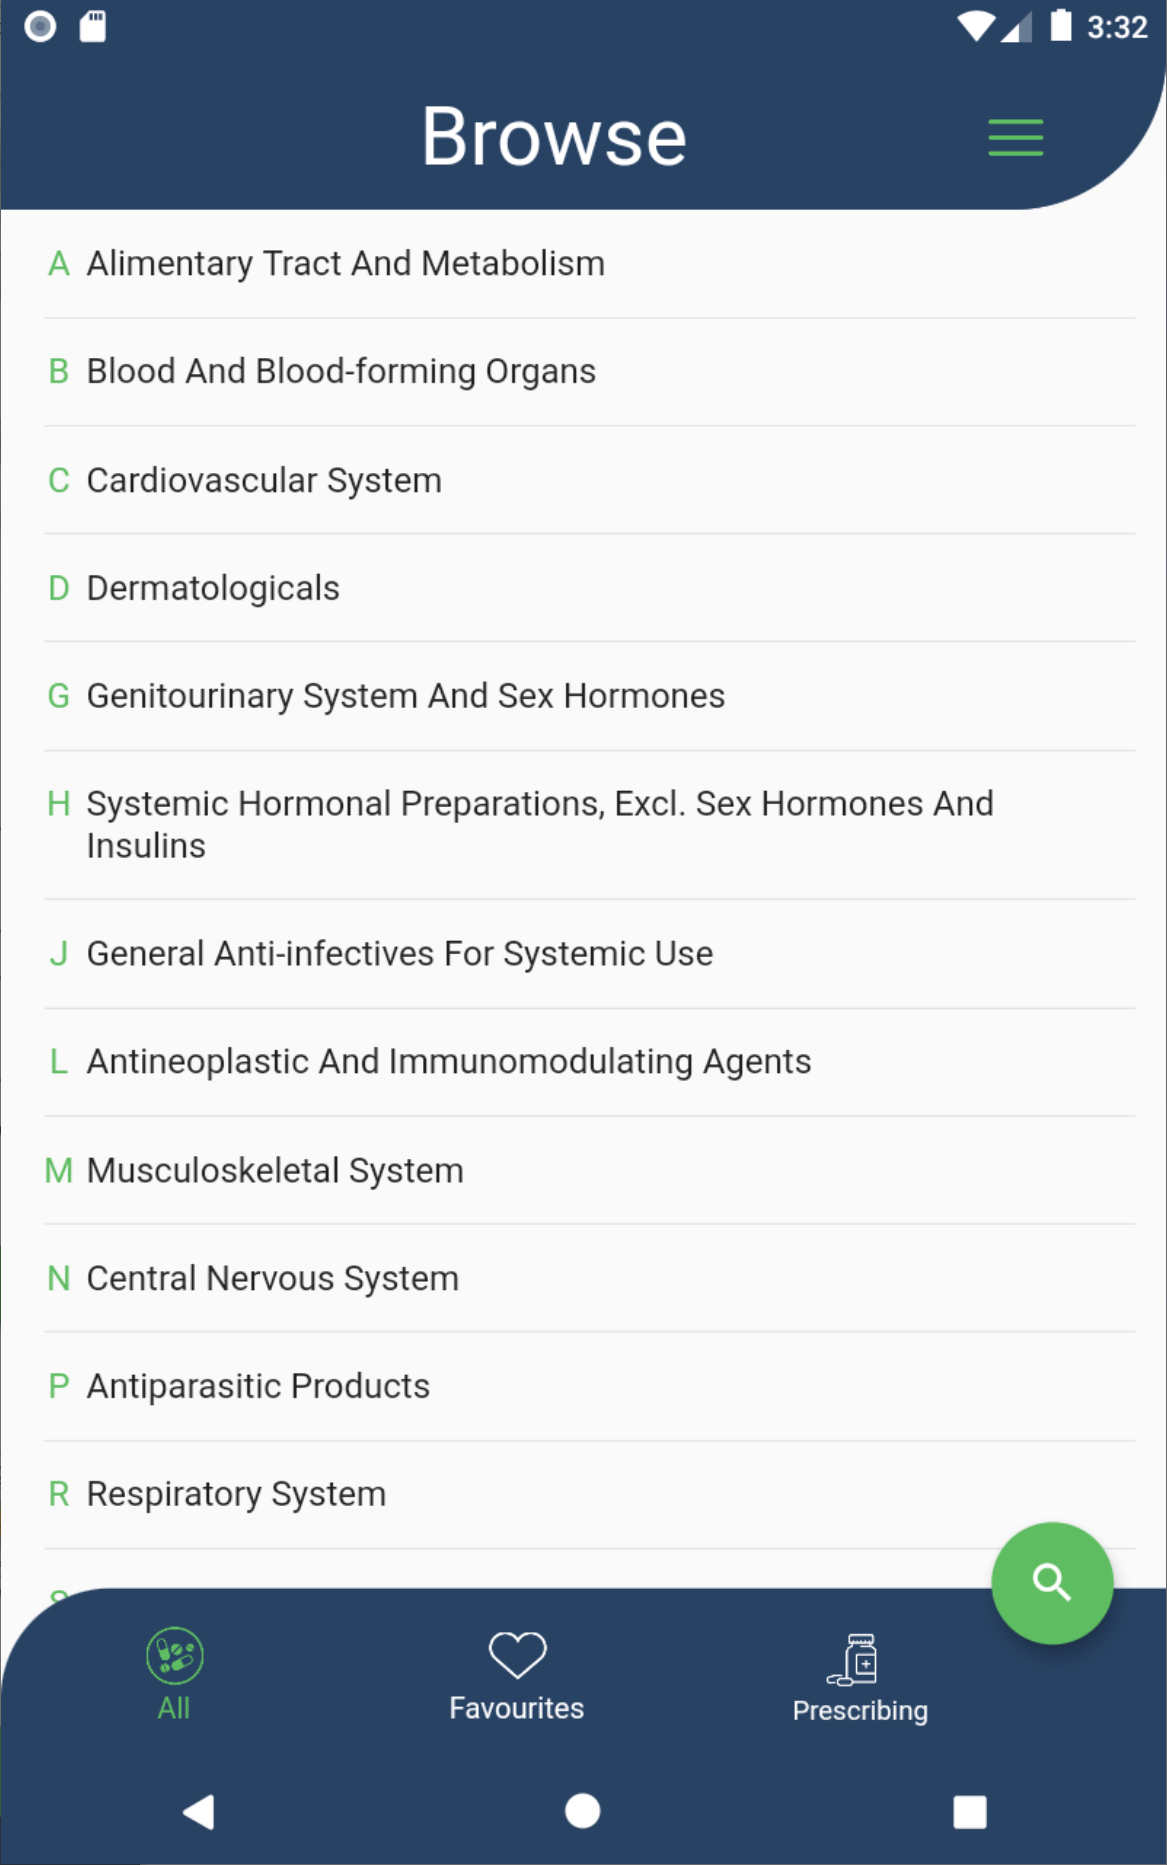The height and width of the screenshot is (1865, 1167).
Task: Open the hamburger menu icon
Action: click(1015, 137)
